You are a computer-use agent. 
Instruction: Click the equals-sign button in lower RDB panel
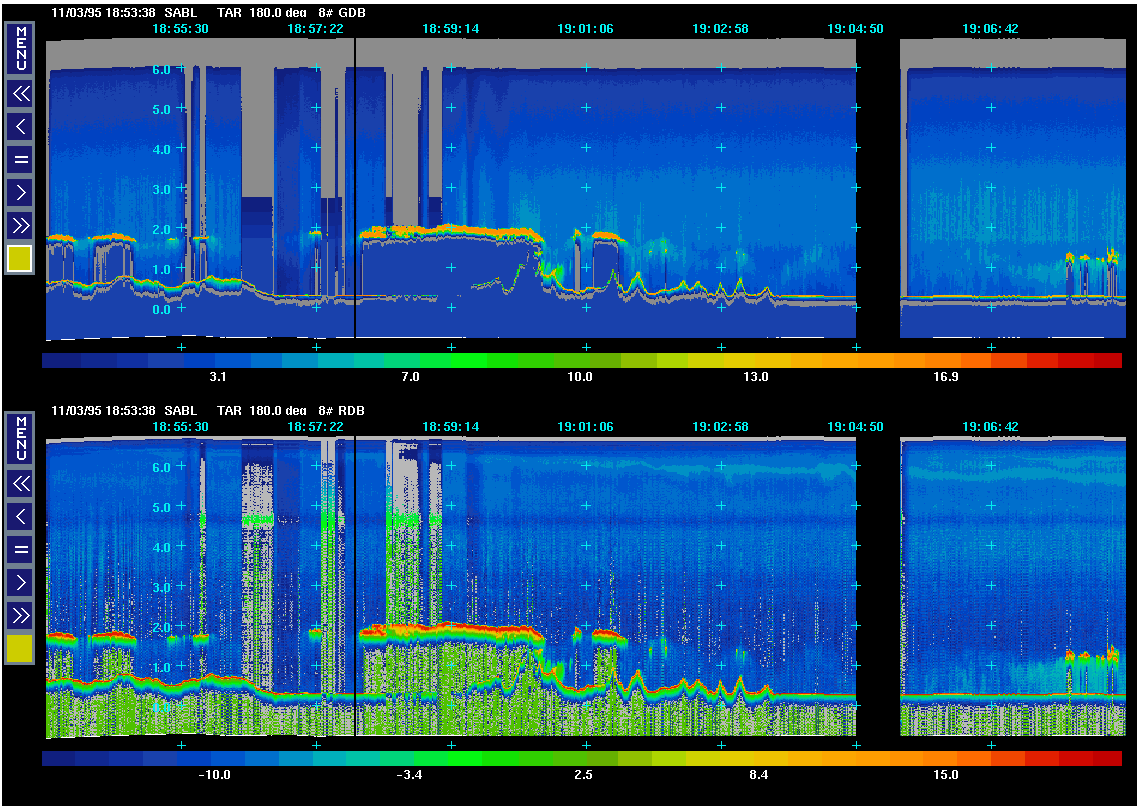[x=20, y=549]
